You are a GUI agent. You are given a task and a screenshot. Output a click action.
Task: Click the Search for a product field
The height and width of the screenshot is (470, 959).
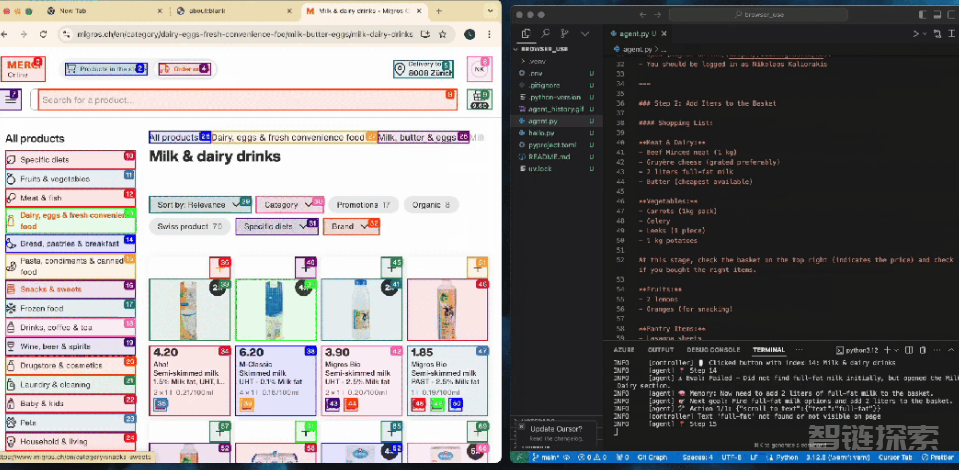(248, 100)
